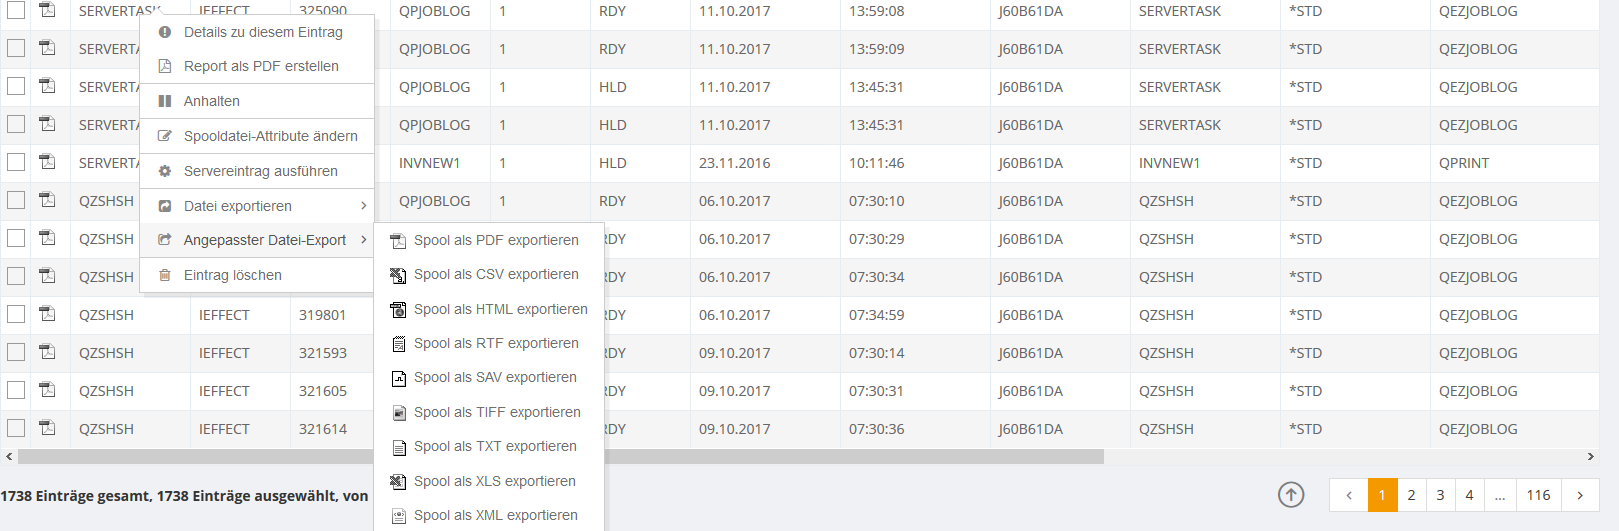Click the scroll-to-top arrow circle icon

pyautogui.click(x=1291, y=495)
